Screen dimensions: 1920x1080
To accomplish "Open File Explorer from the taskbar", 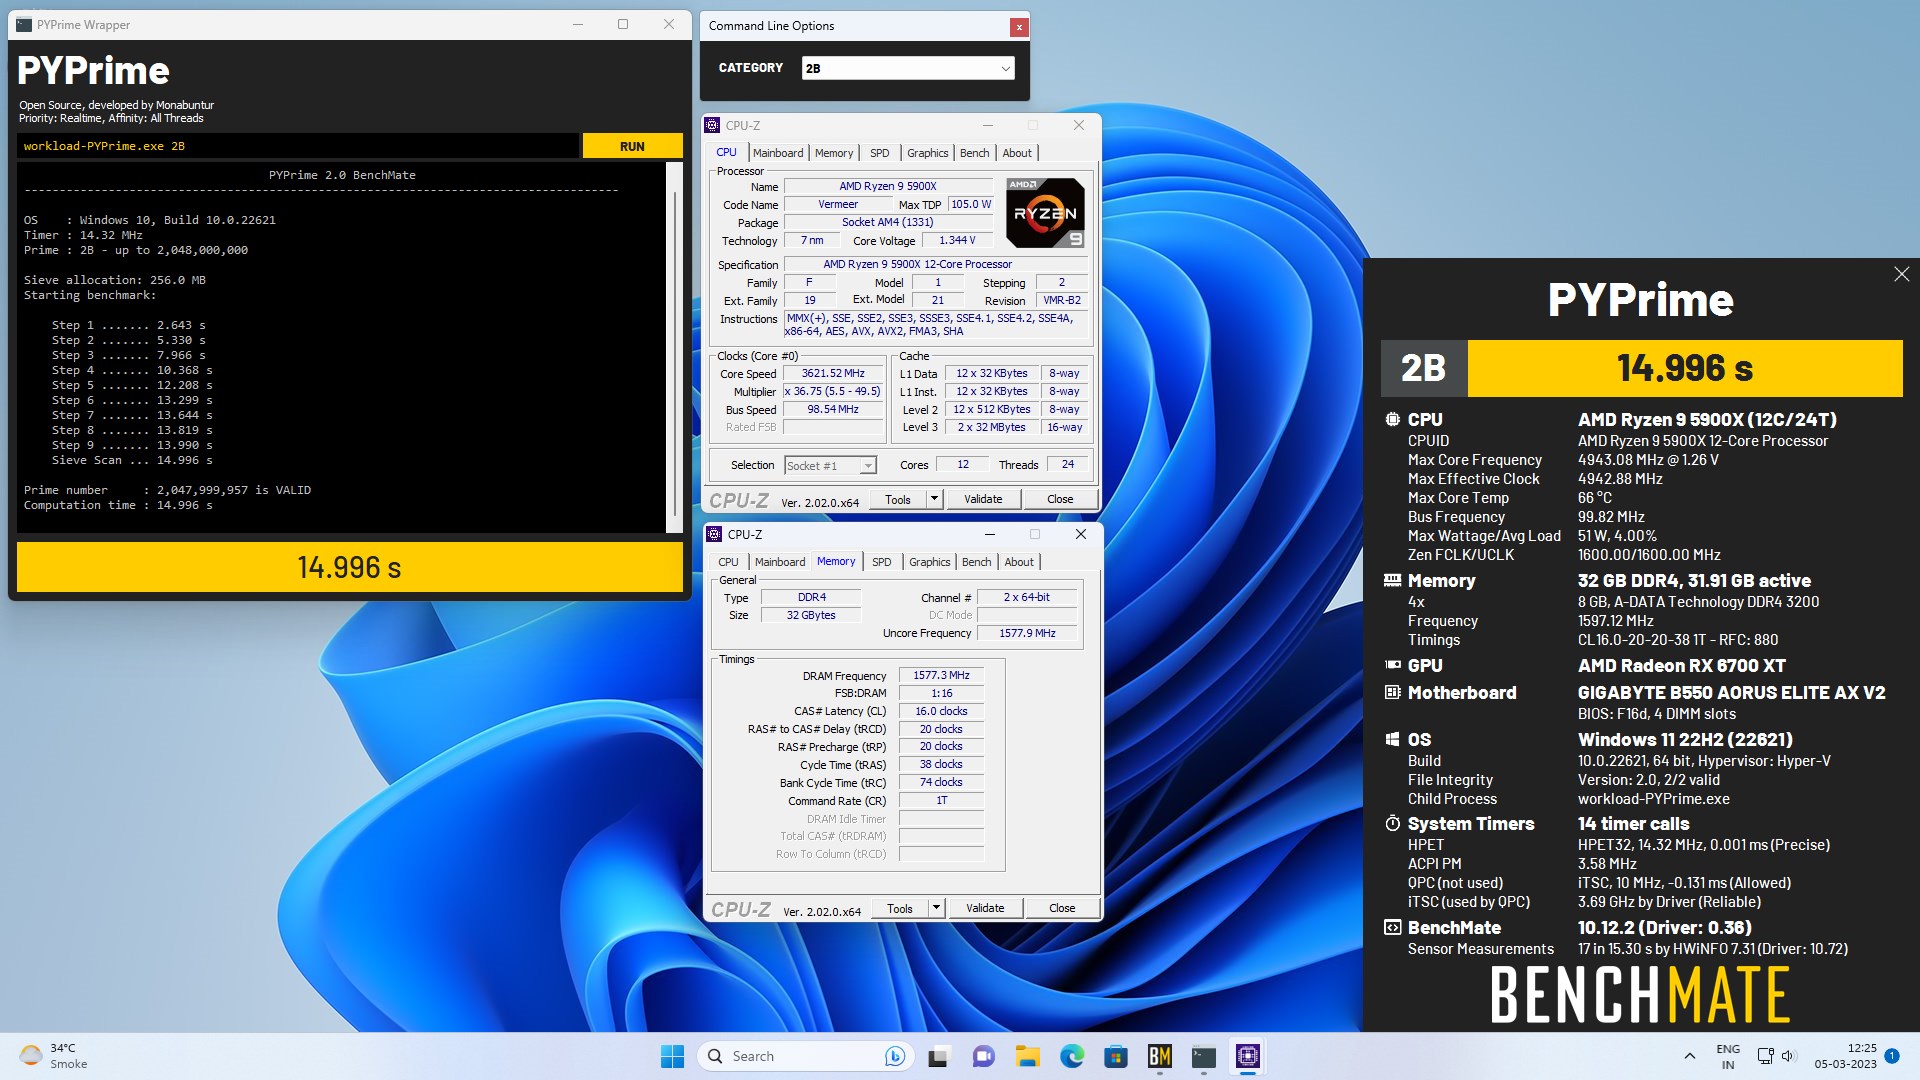I will pos(1027,1056).
